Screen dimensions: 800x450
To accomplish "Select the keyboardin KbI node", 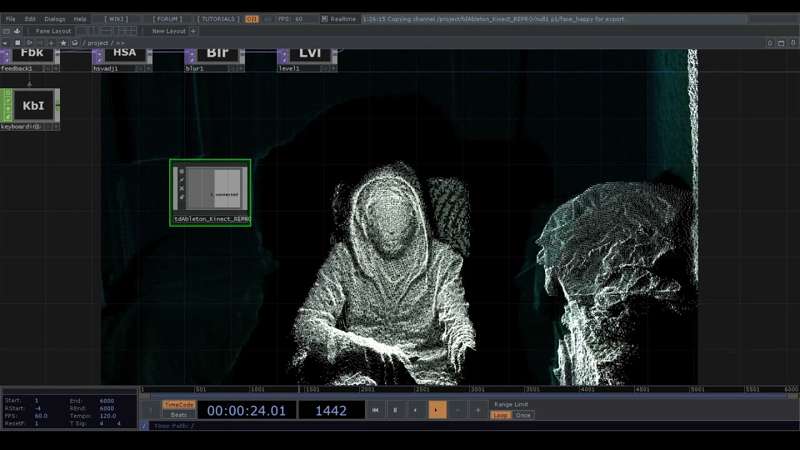I will tap(30, 109).
